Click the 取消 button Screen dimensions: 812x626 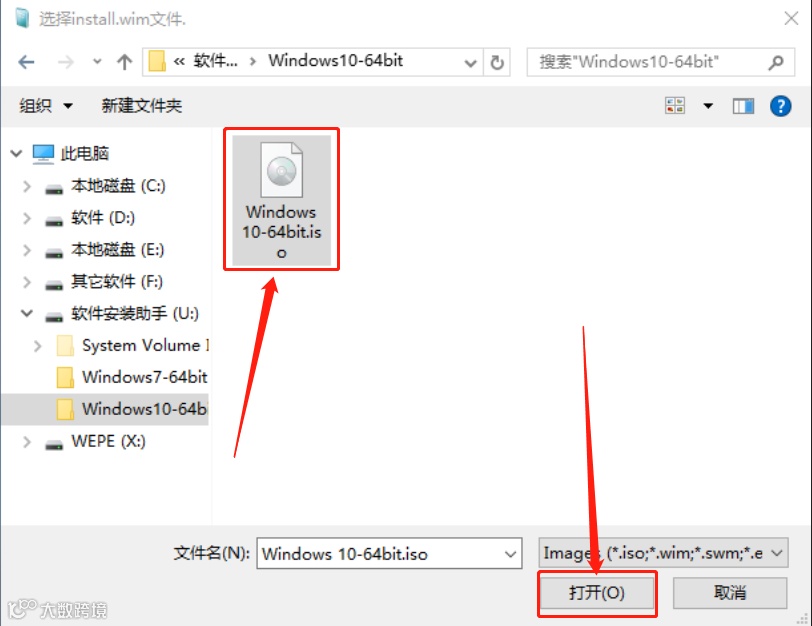click(730, 592)
